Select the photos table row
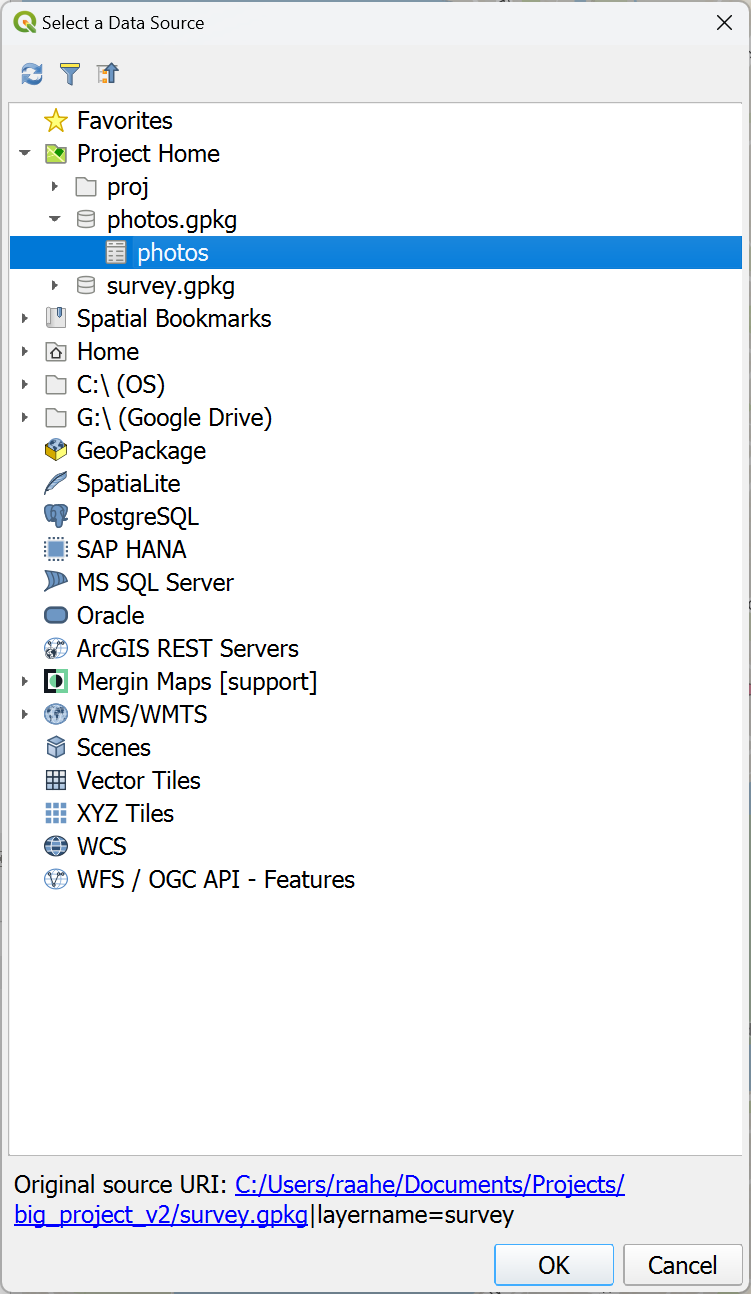This screenshot has height=1294, width=751. (376, 253)
